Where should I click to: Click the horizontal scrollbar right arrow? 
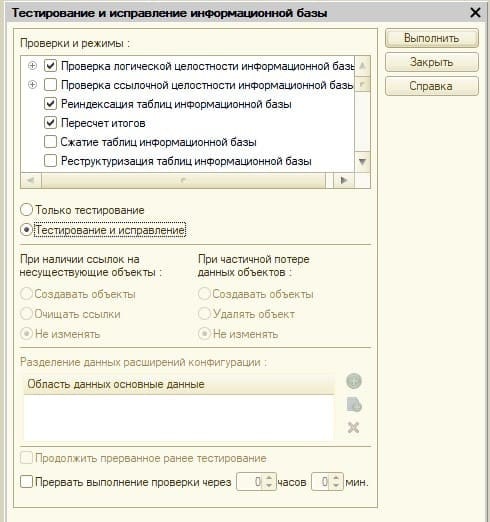(344, 180)
